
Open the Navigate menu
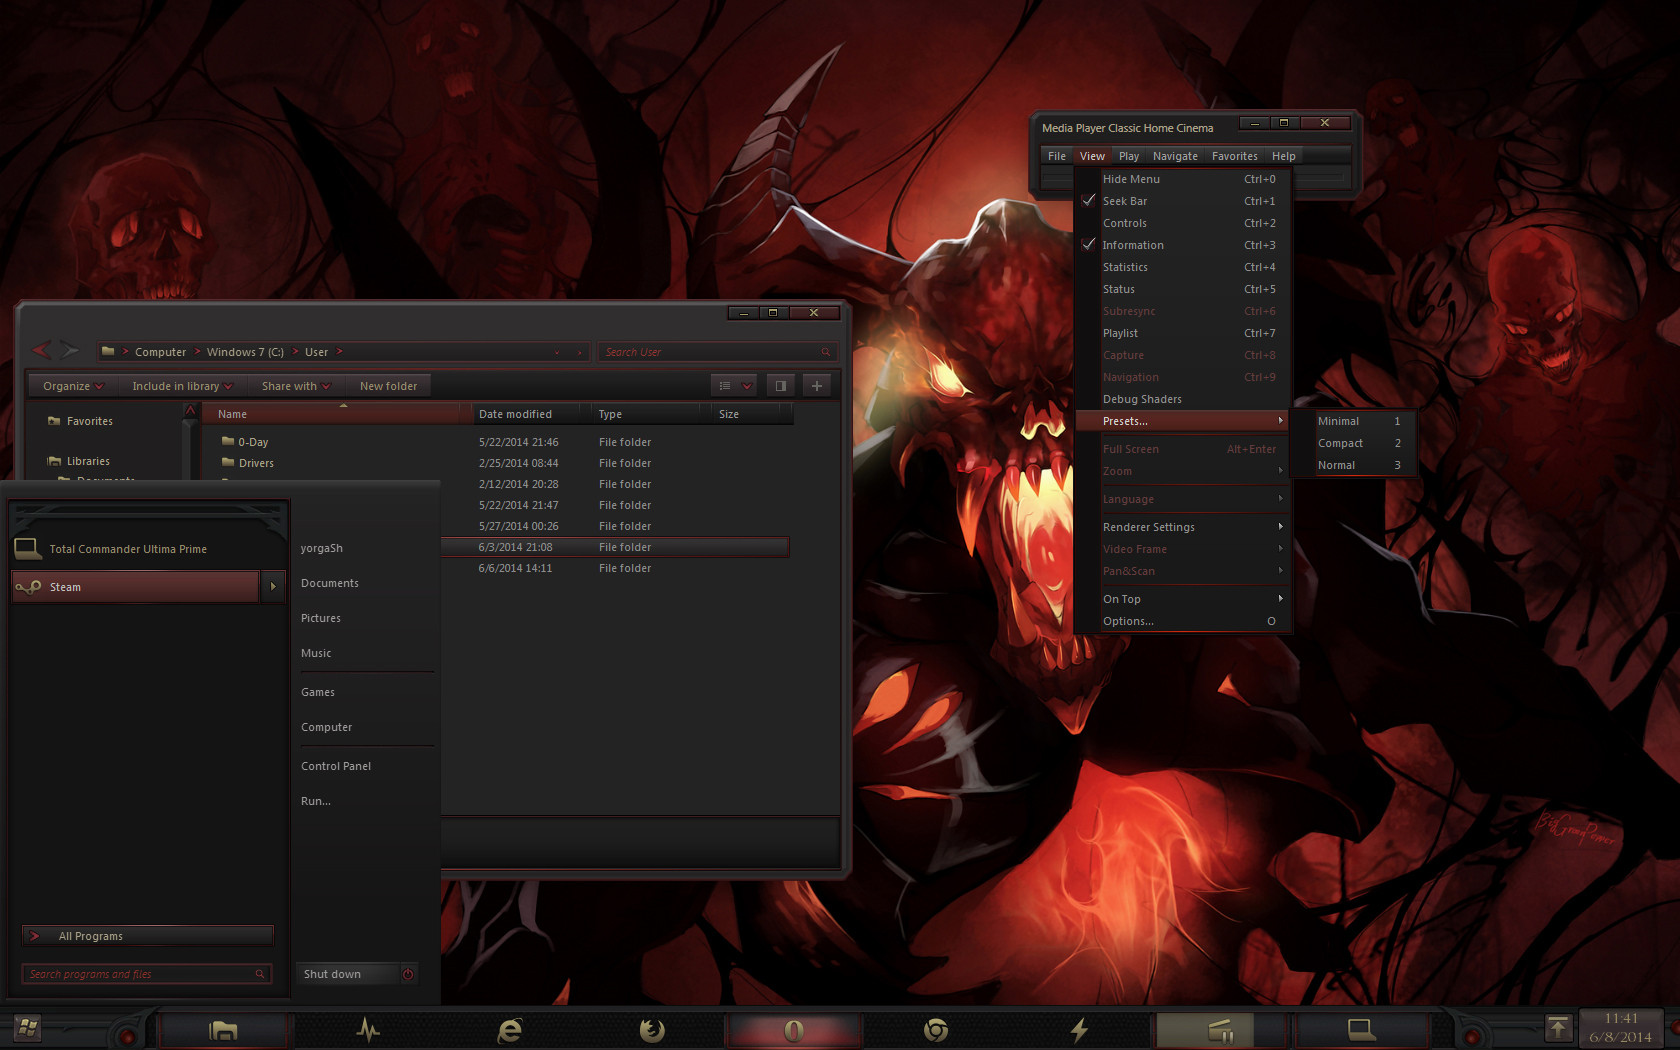(1175, 156)
